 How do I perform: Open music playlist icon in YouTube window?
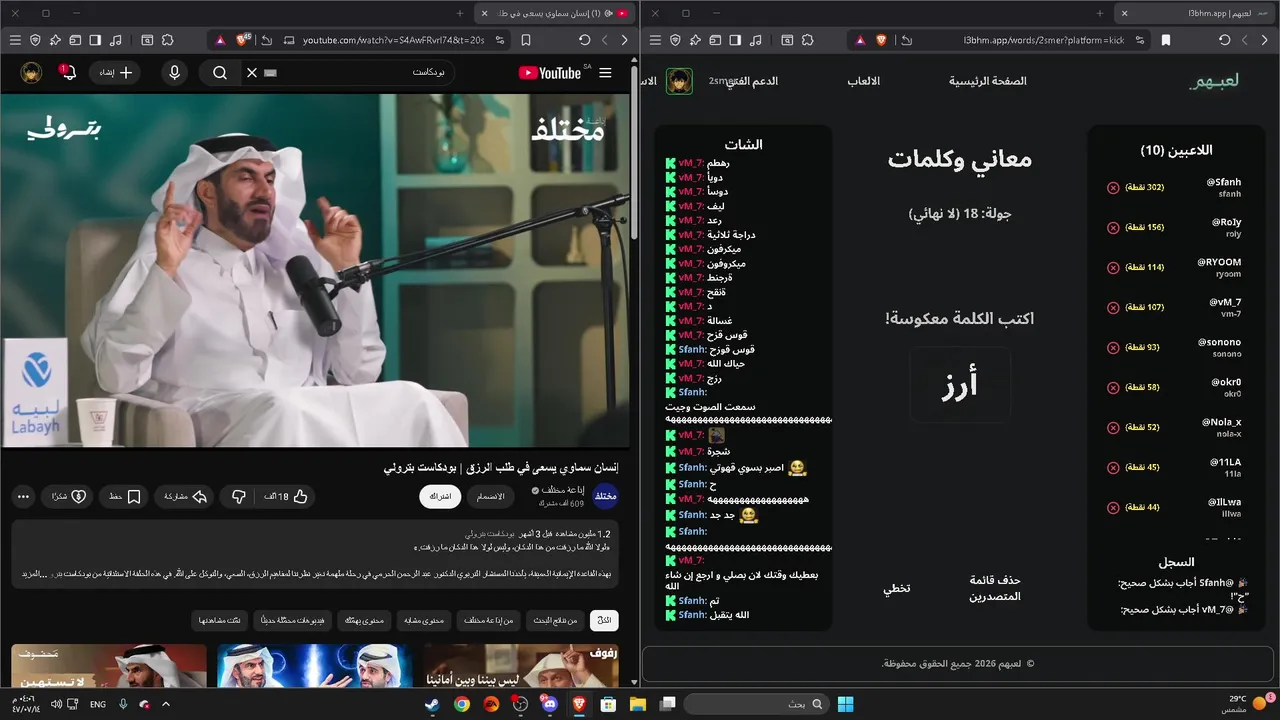click(116, 40)
